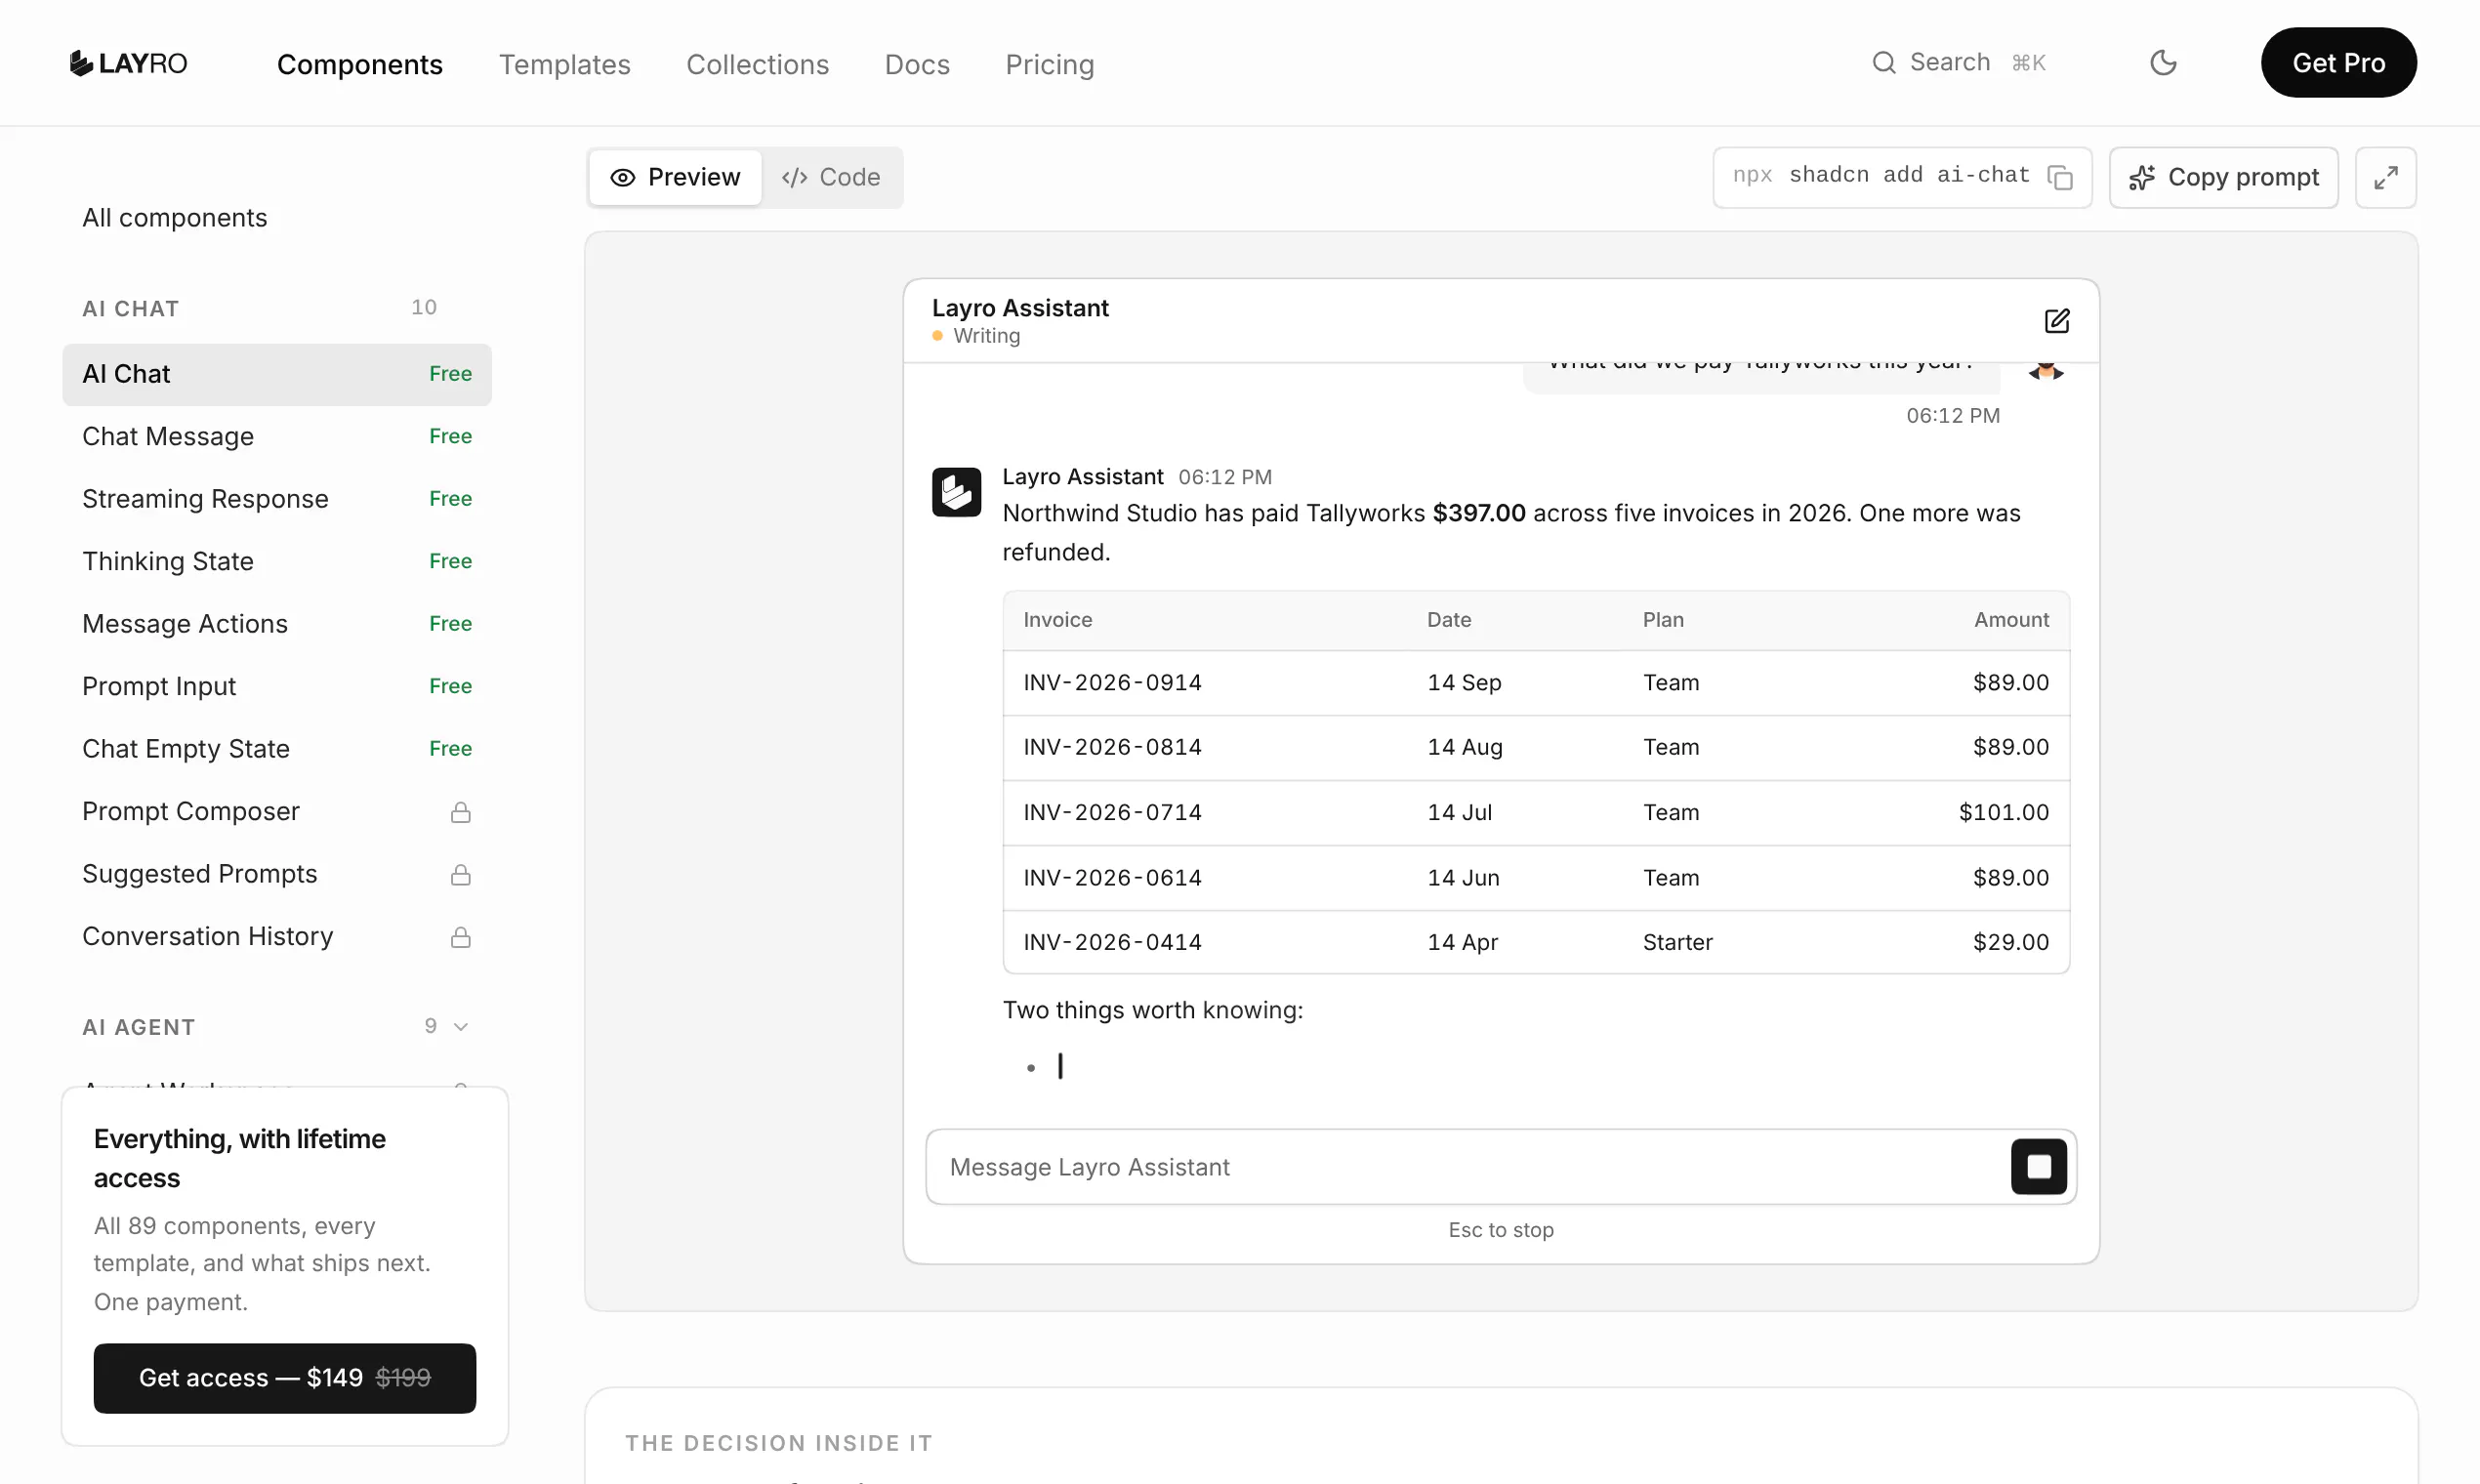Click the search magnifier icon

tap(1883, 63)
